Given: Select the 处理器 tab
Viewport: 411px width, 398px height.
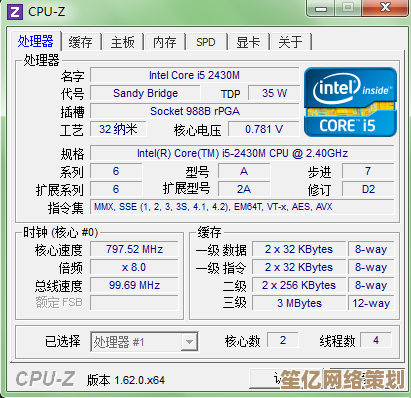Looking at the screenshot, I should [x=36, y=41].
